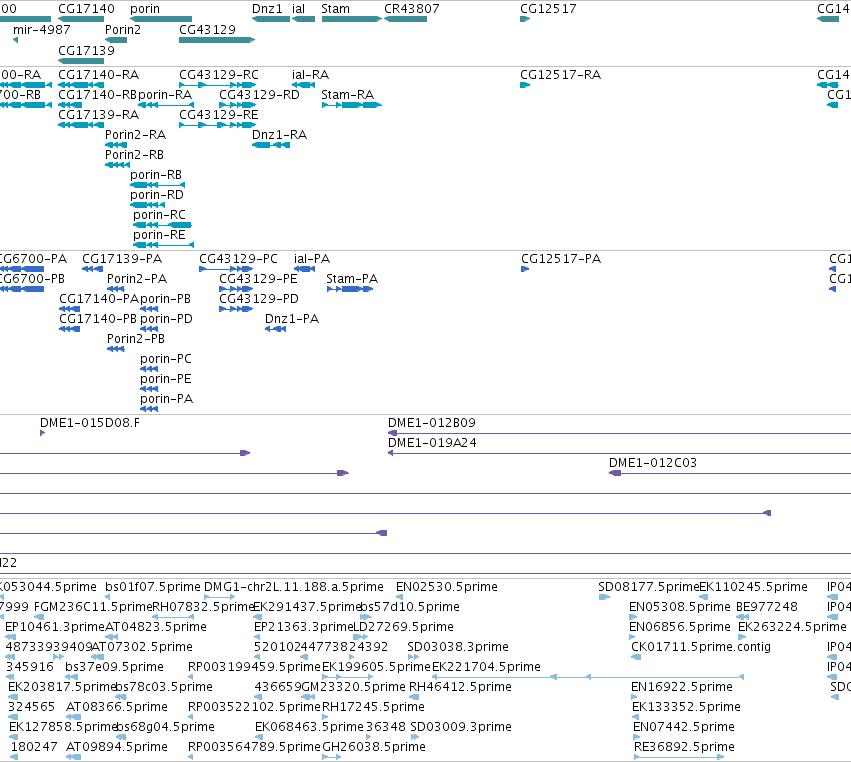Click the GH26038.5prime EST feature
Viewport: 851px width, 762px height.
(x=332, y=757)
